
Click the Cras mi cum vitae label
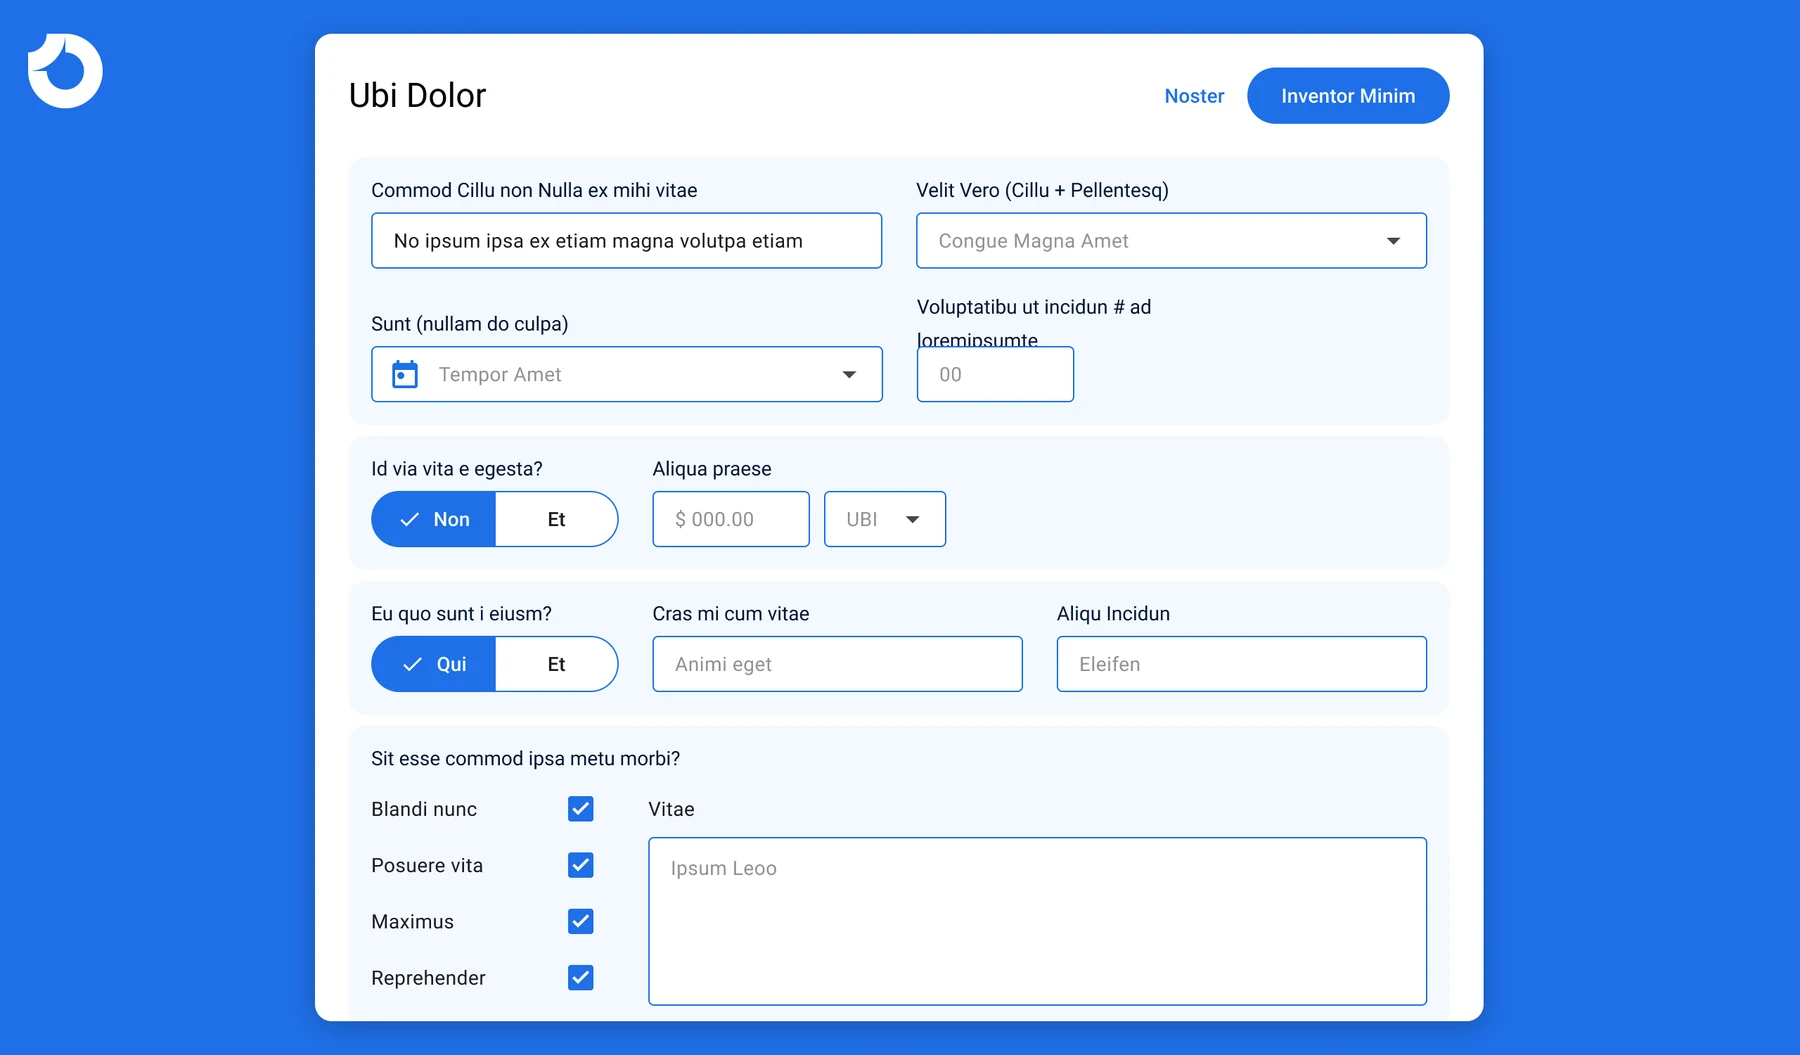point(731,614)
